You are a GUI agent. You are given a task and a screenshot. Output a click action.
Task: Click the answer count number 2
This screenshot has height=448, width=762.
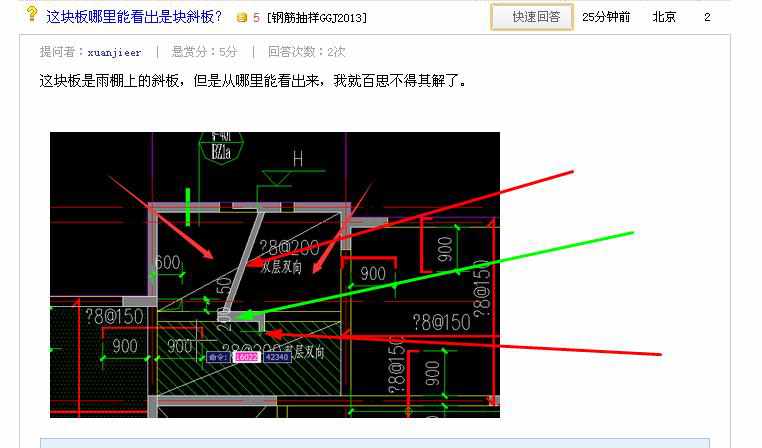tap(707, 17)
